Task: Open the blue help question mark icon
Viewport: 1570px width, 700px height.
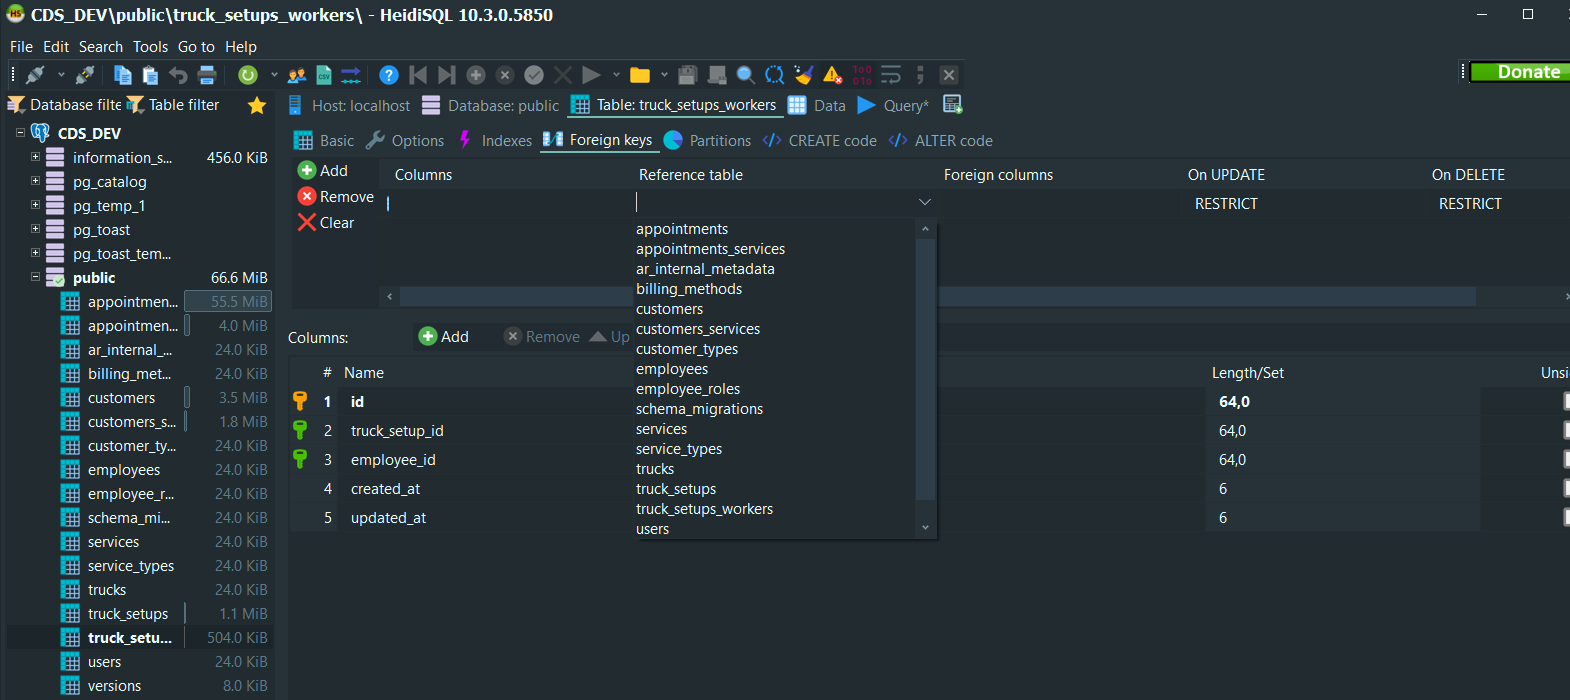Action: tap(389, 75)
